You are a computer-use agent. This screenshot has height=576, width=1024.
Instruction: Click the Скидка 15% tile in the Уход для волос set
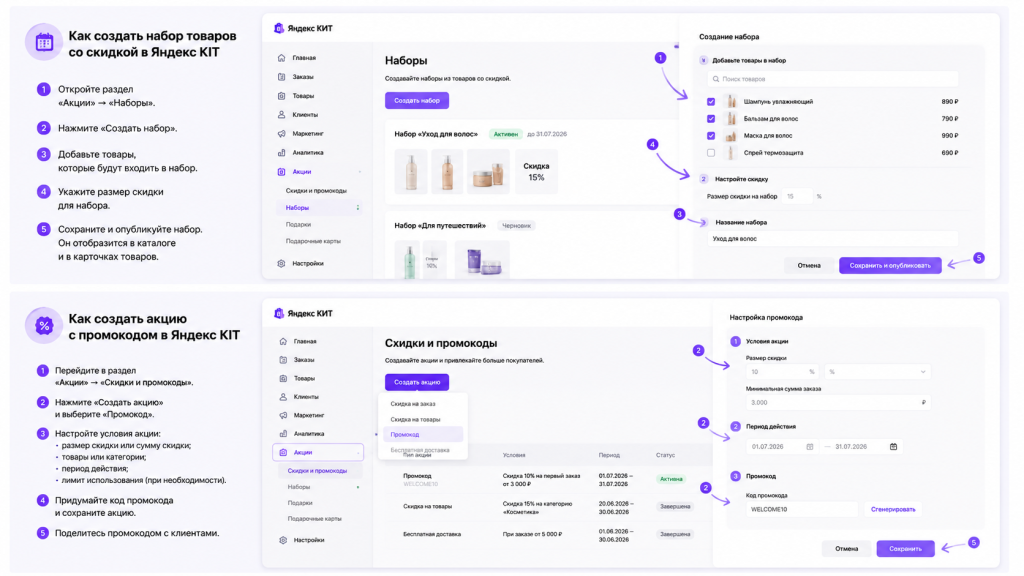536,172
